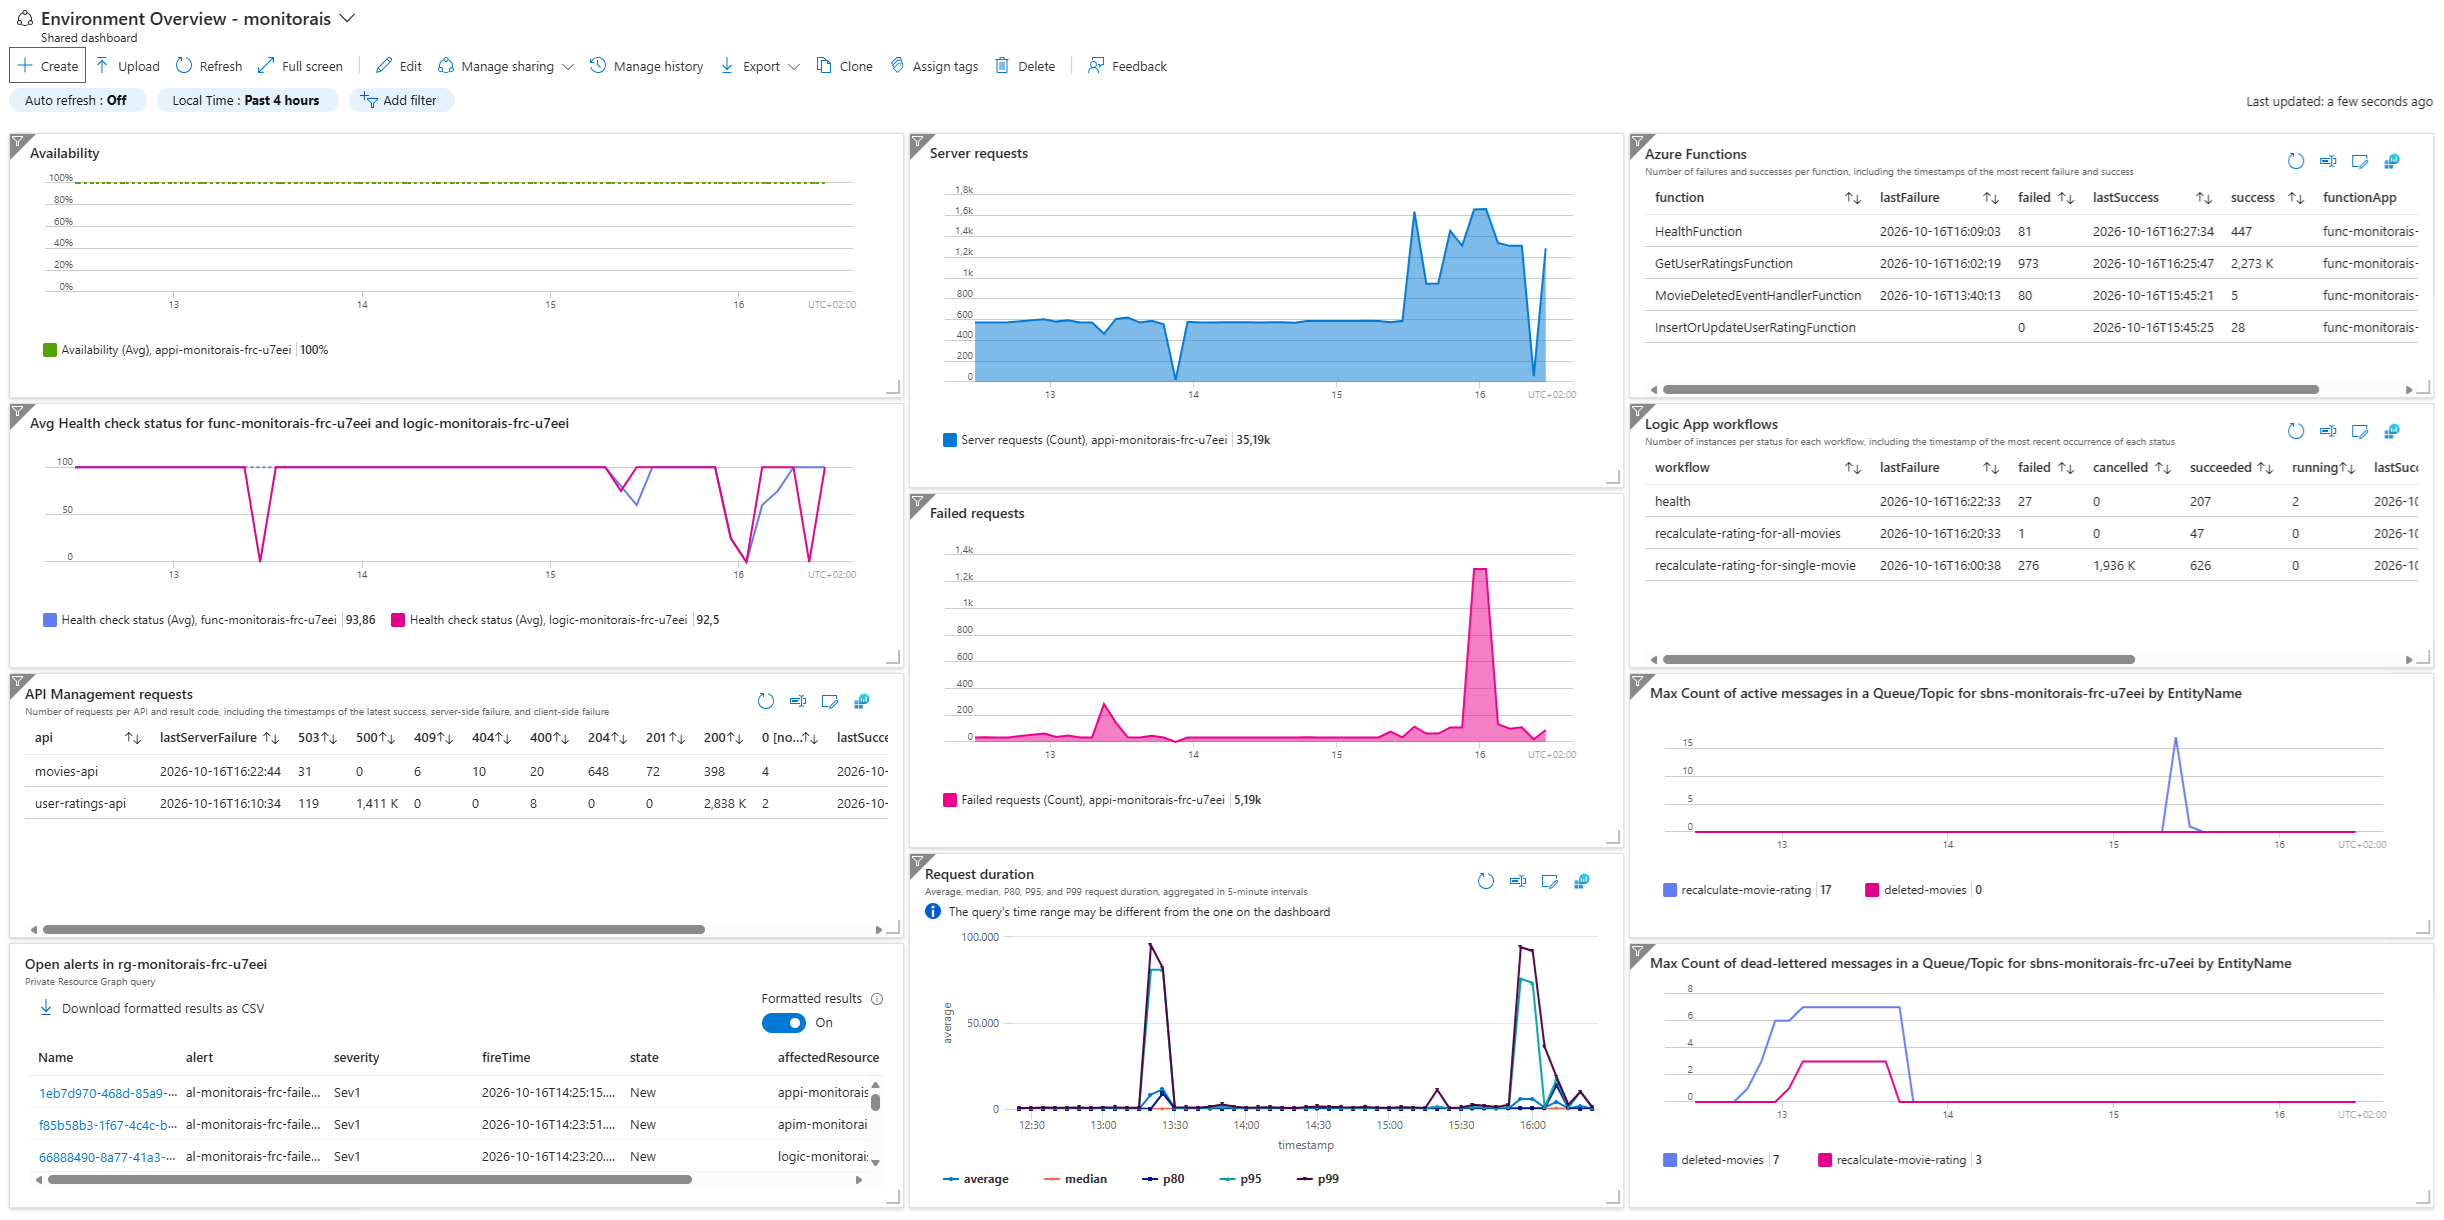
Task: Click Edit in the dashboard toolbar
Action: point(399,66)
